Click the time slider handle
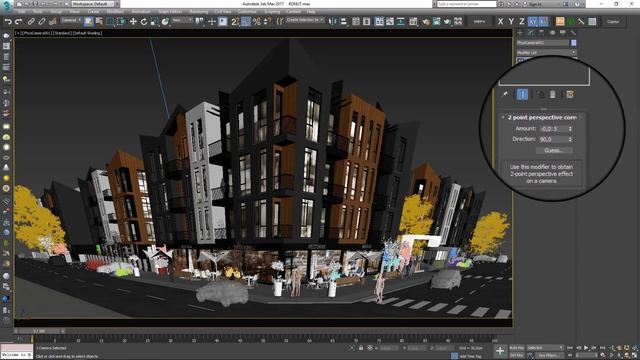The height and width of the screenshot is (360, 640). point(39,331)
